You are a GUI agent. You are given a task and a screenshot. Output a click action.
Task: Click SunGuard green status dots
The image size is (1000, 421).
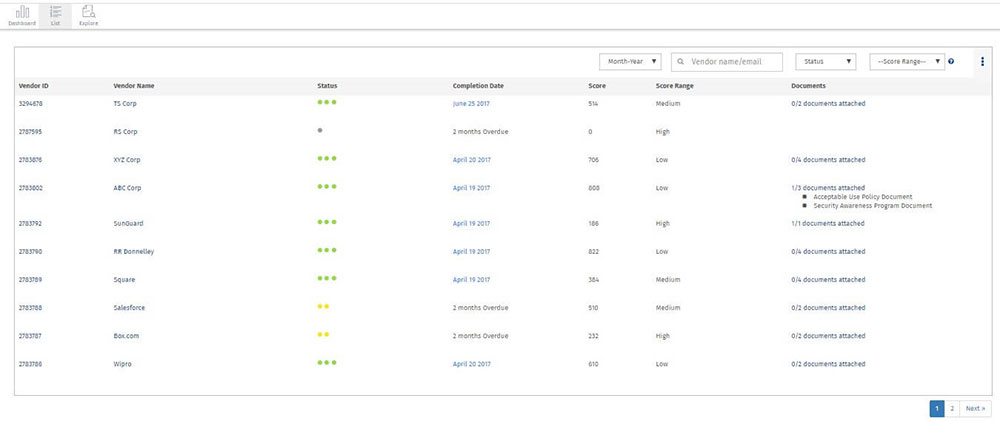click(x=327, y=222)
